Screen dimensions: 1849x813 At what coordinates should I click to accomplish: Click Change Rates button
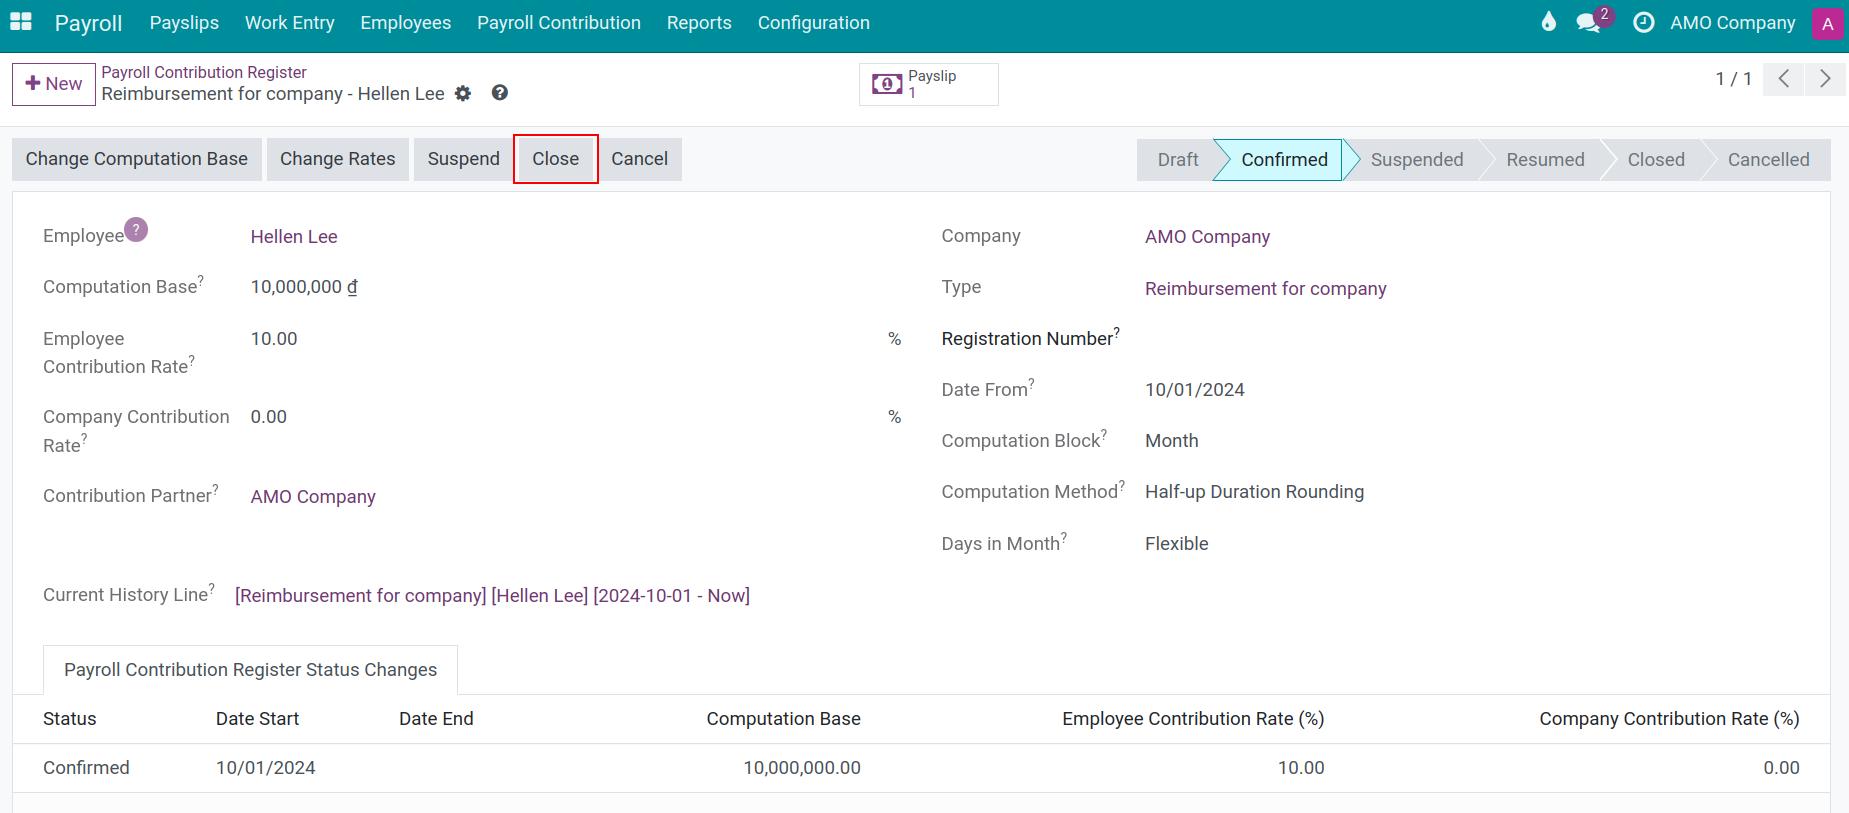[338, 159]
